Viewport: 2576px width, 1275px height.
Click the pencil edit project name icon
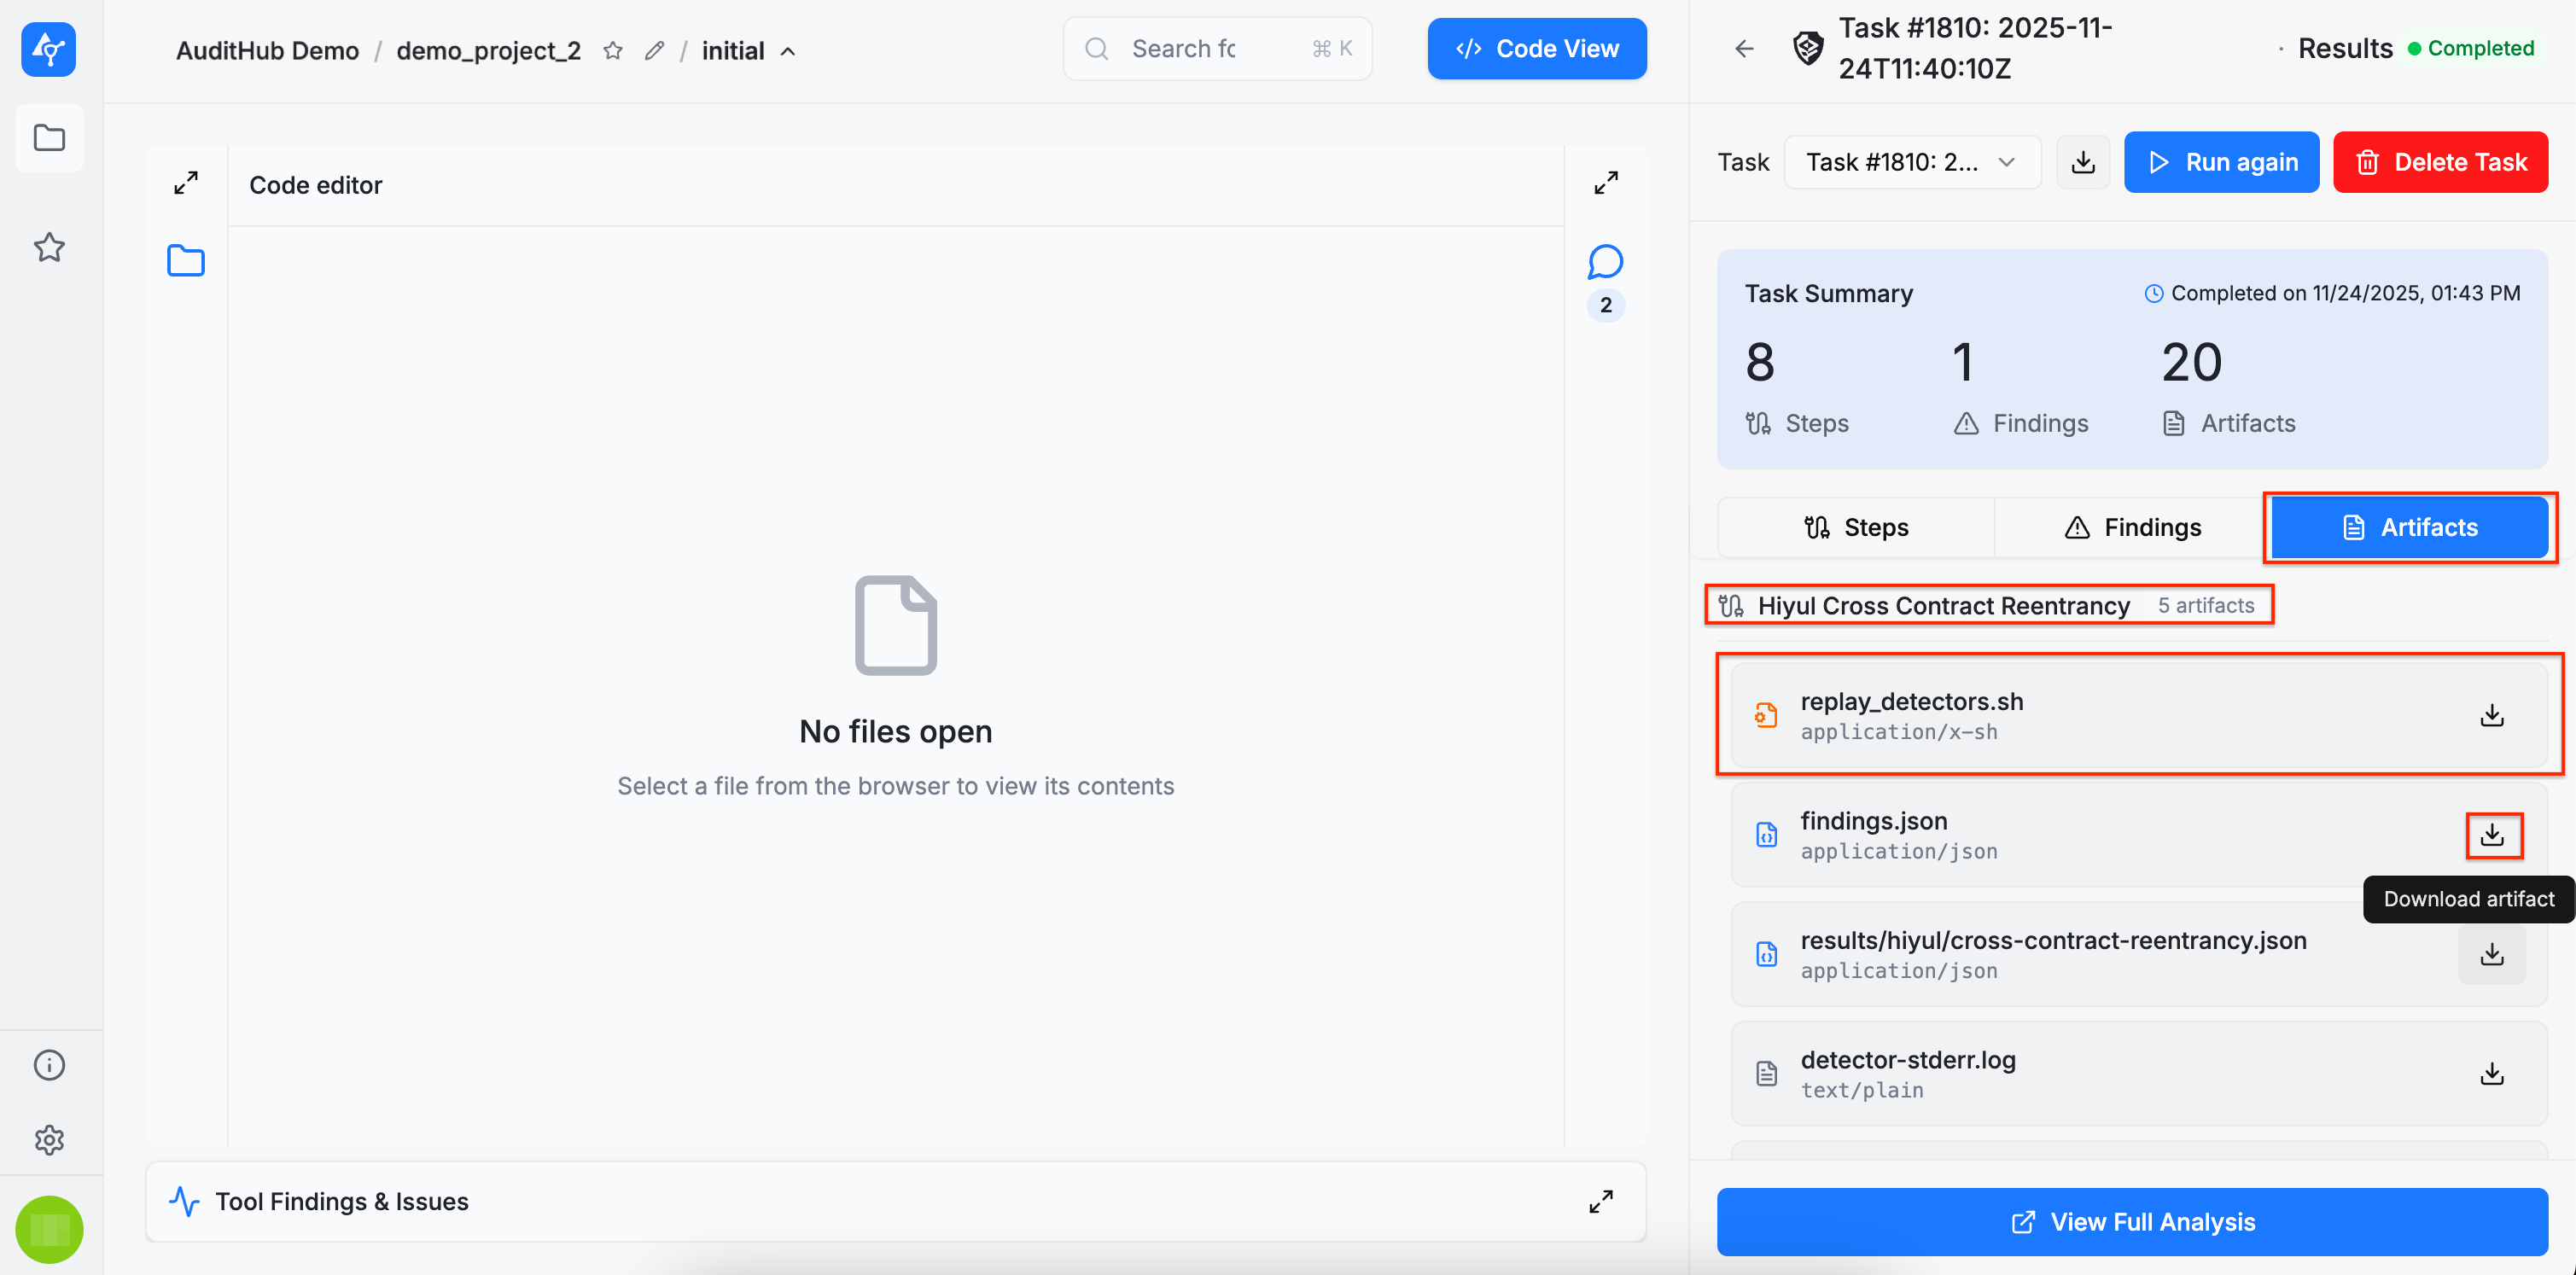pos(654,51)
